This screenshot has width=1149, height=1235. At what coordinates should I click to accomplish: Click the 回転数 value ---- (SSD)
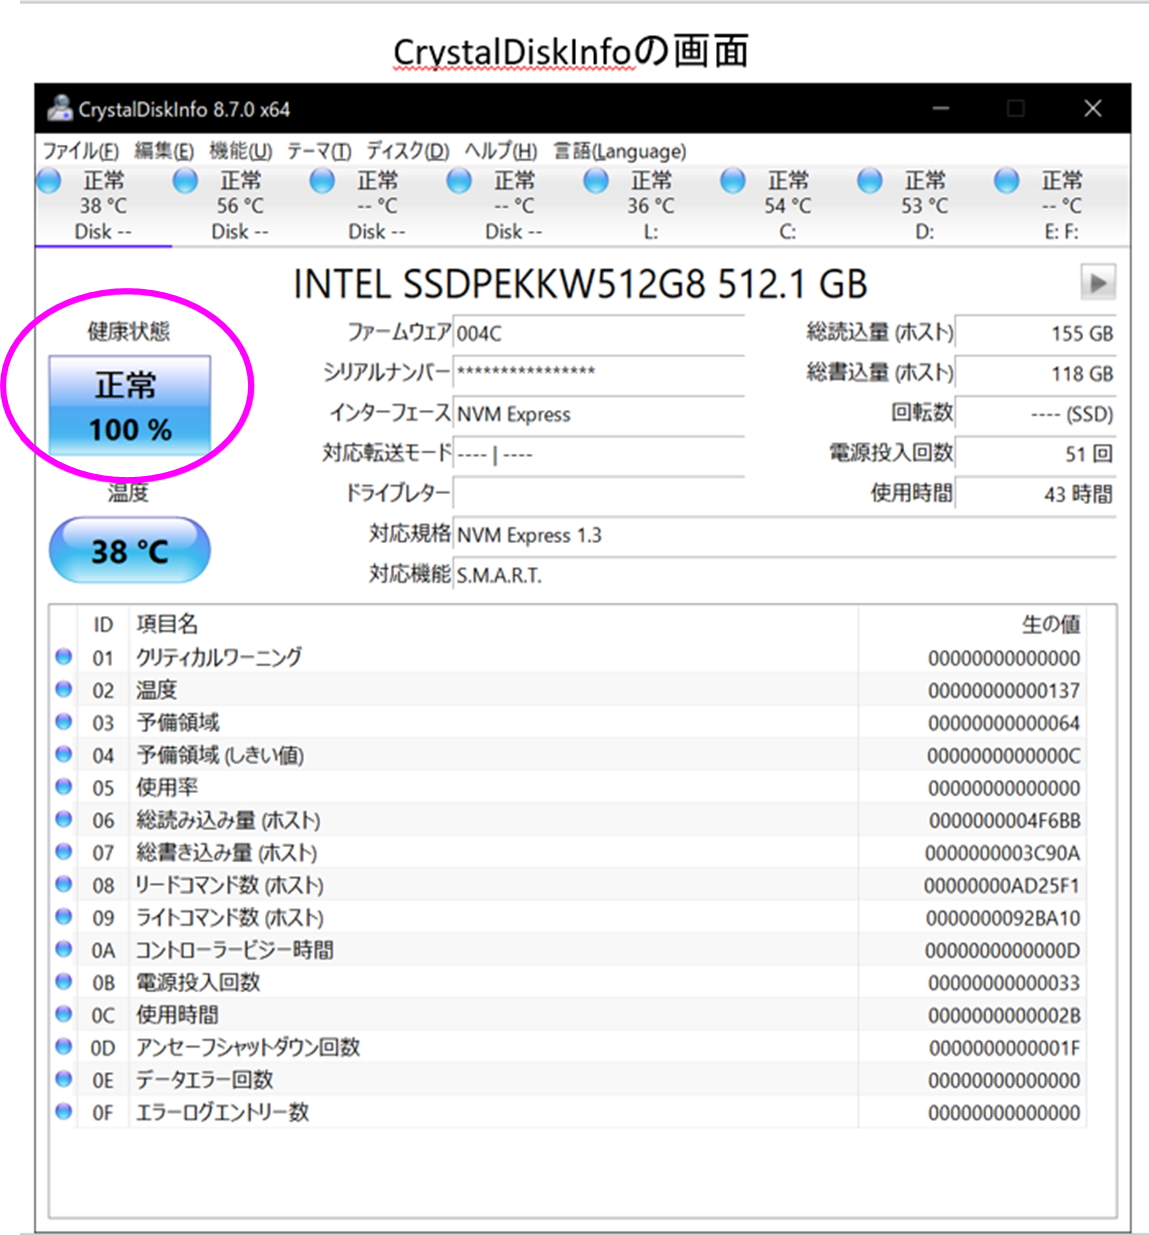pyautogui.click(x=1036, y=414)
